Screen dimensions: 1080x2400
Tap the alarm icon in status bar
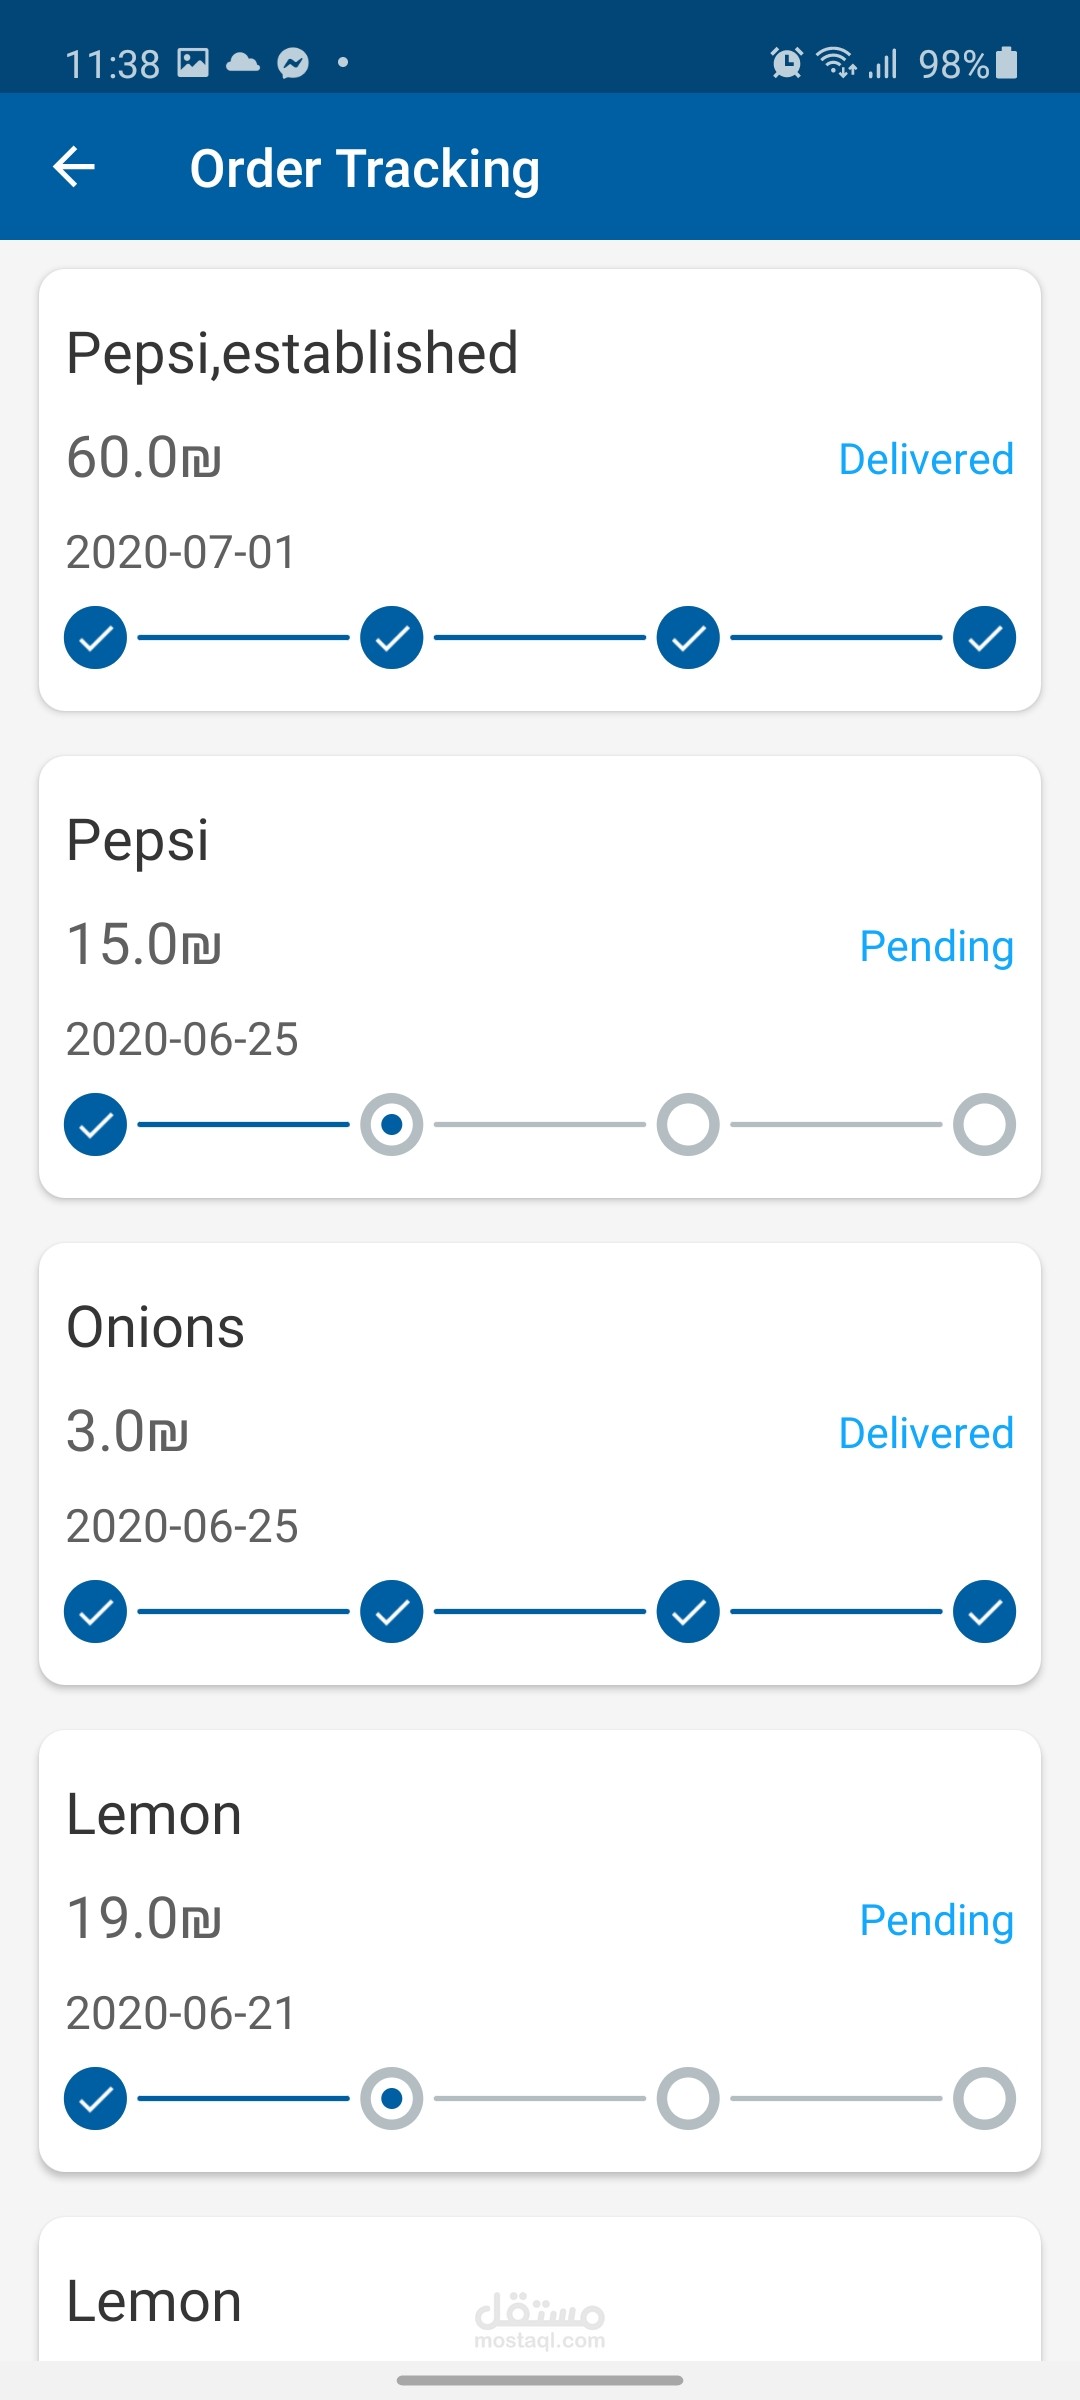pos(787,63)
